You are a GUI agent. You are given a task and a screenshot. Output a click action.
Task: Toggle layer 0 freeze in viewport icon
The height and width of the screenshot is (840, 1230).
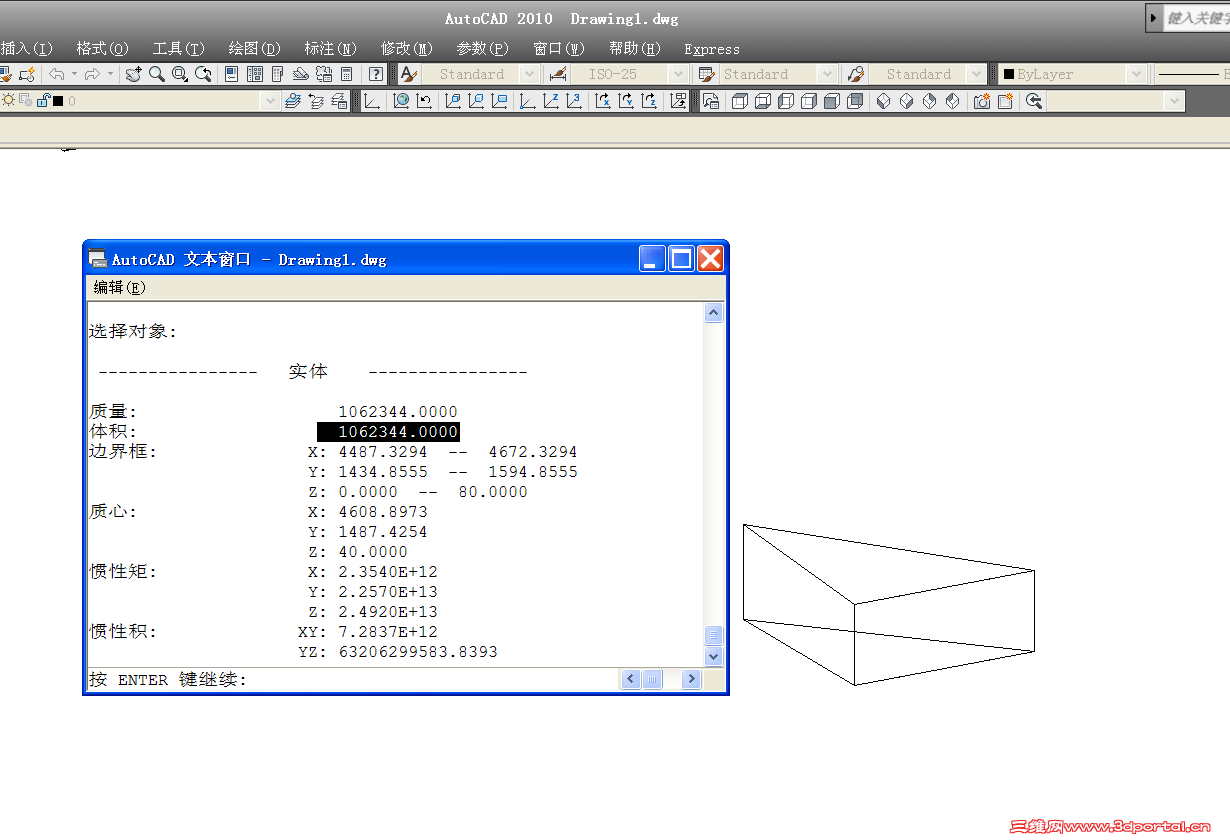pos(26,100)
